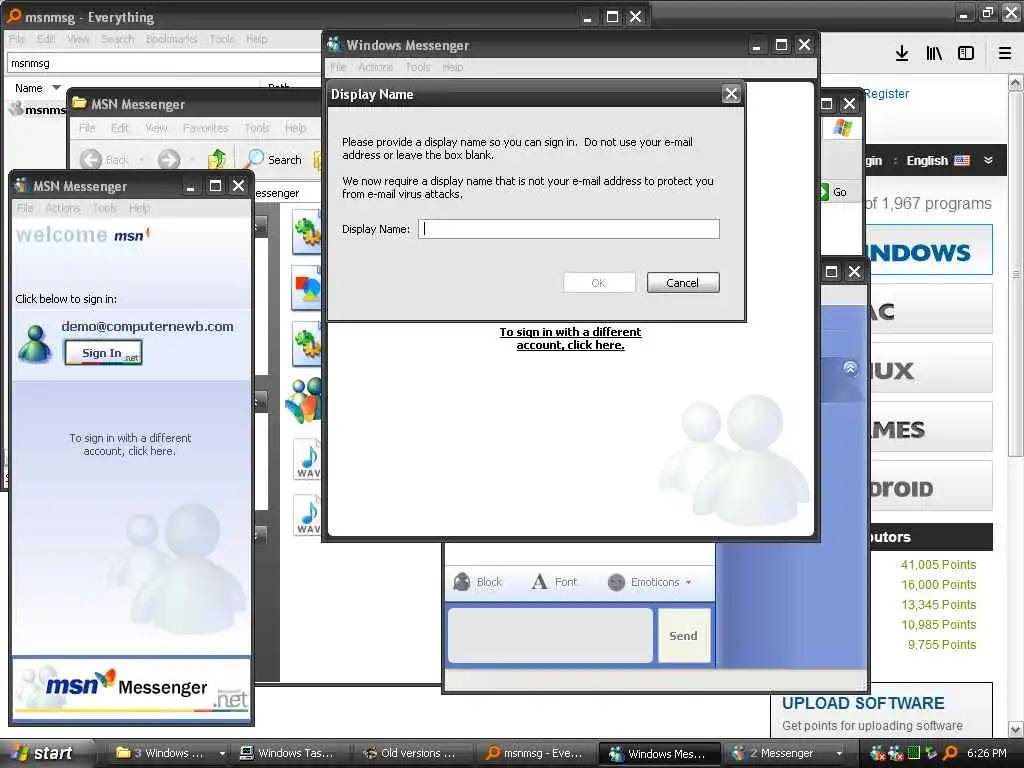This screenshot has width=1024, height=768.
Task: Click the Register link on the webpage
Action: (x=886, y=93)
